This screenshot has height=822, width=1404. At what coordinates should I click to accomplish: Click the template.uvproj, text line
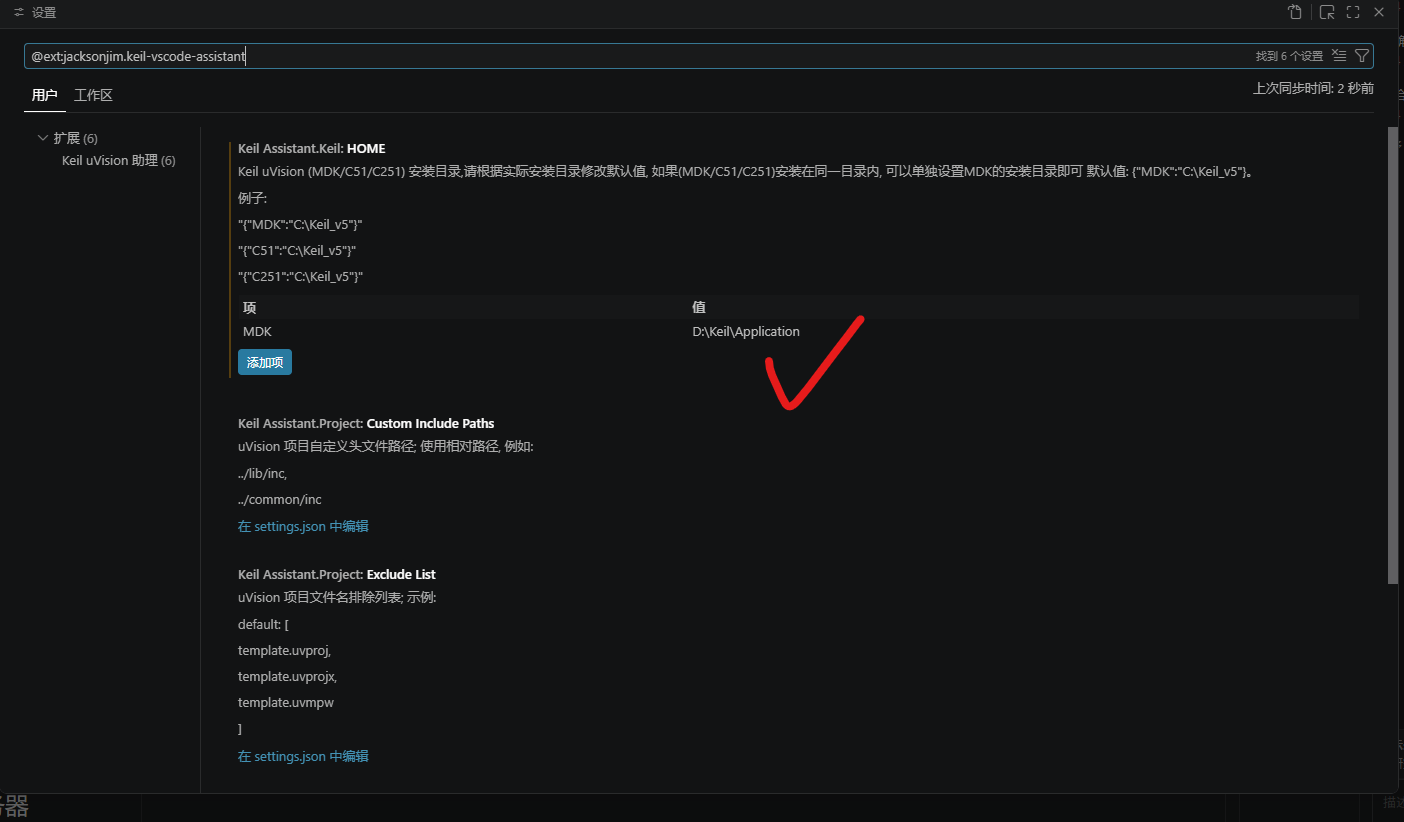[x=284, y=650]
